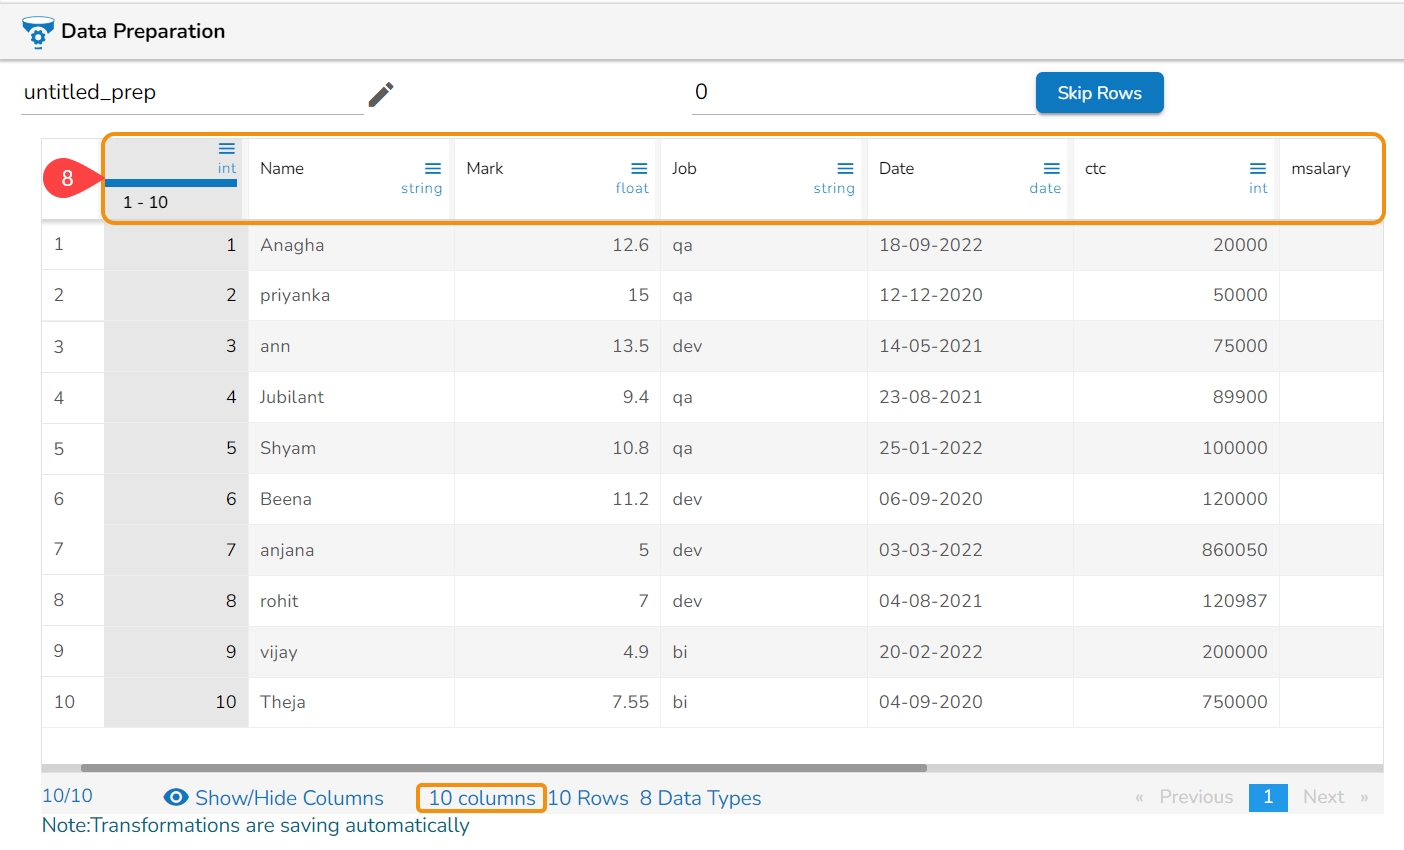Select the msalary column header
The image size is (1404, 850).
pos(1320,169)
